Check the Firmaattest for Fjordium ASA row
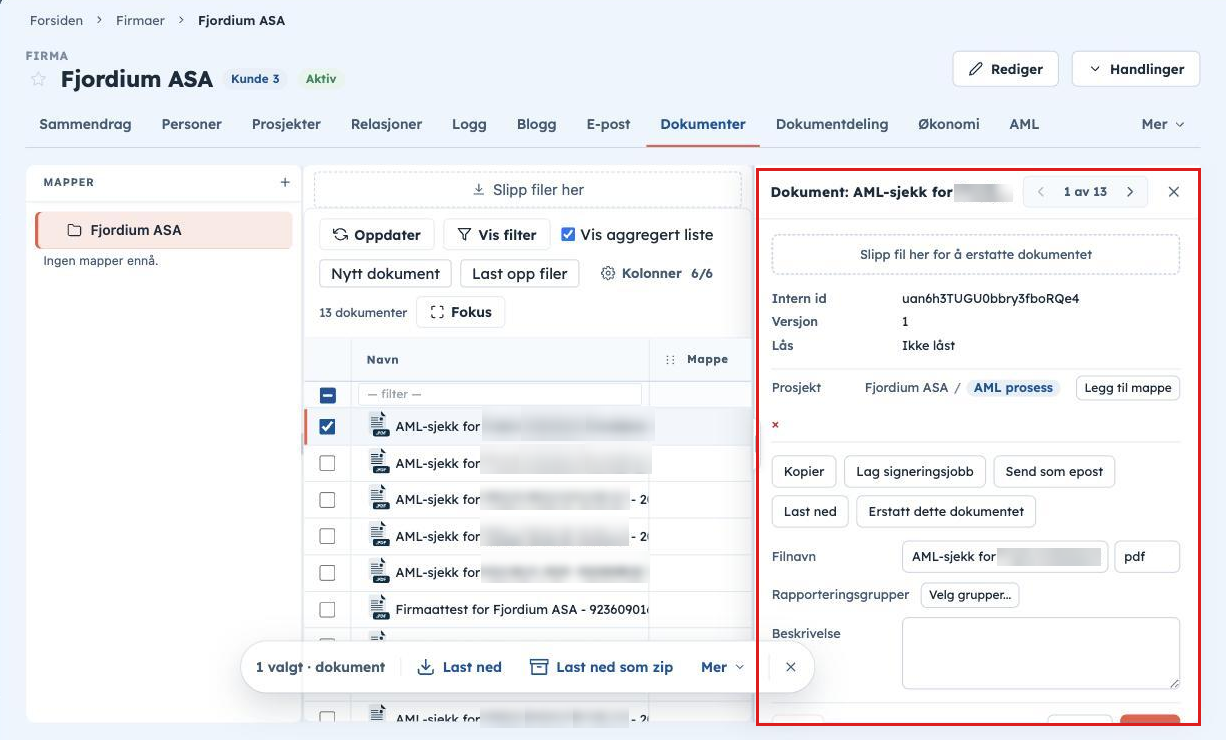Image resolution: width=1226 pixels, height=740 pixels. 327,609
